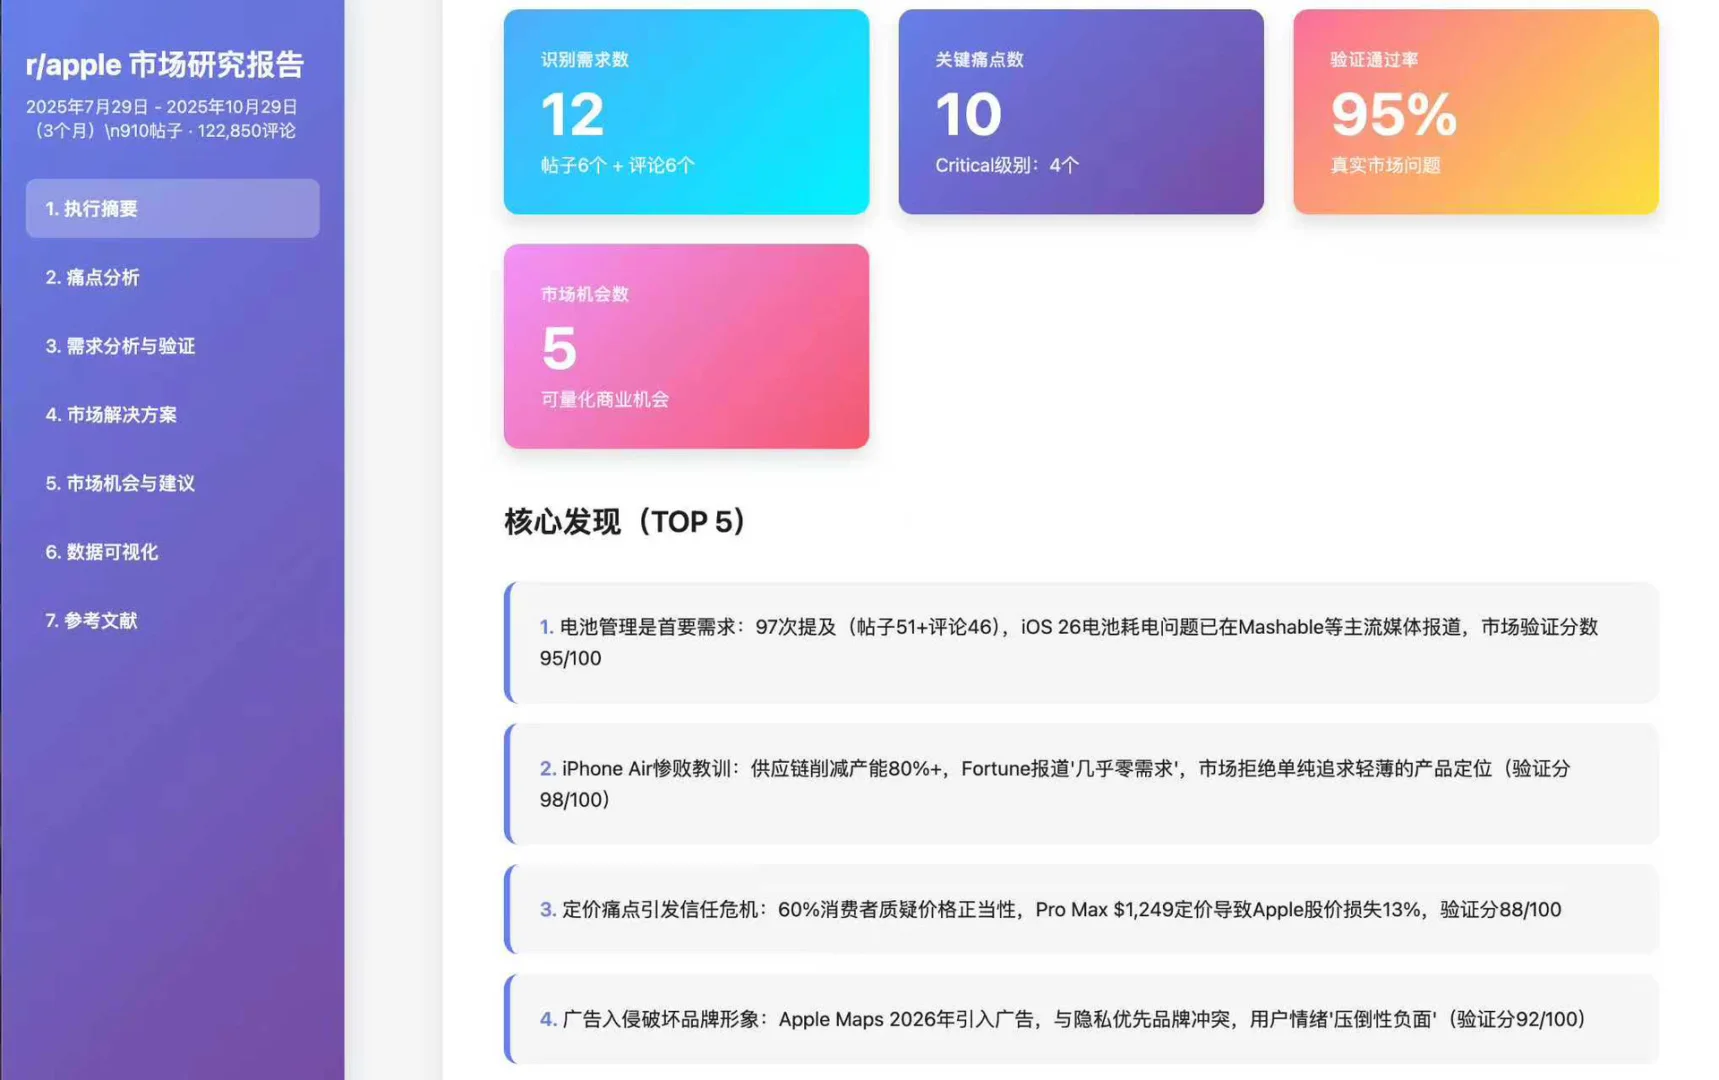Click finding 3 about 定价痛点
1719x1080 pixels.
point(1080,910)
